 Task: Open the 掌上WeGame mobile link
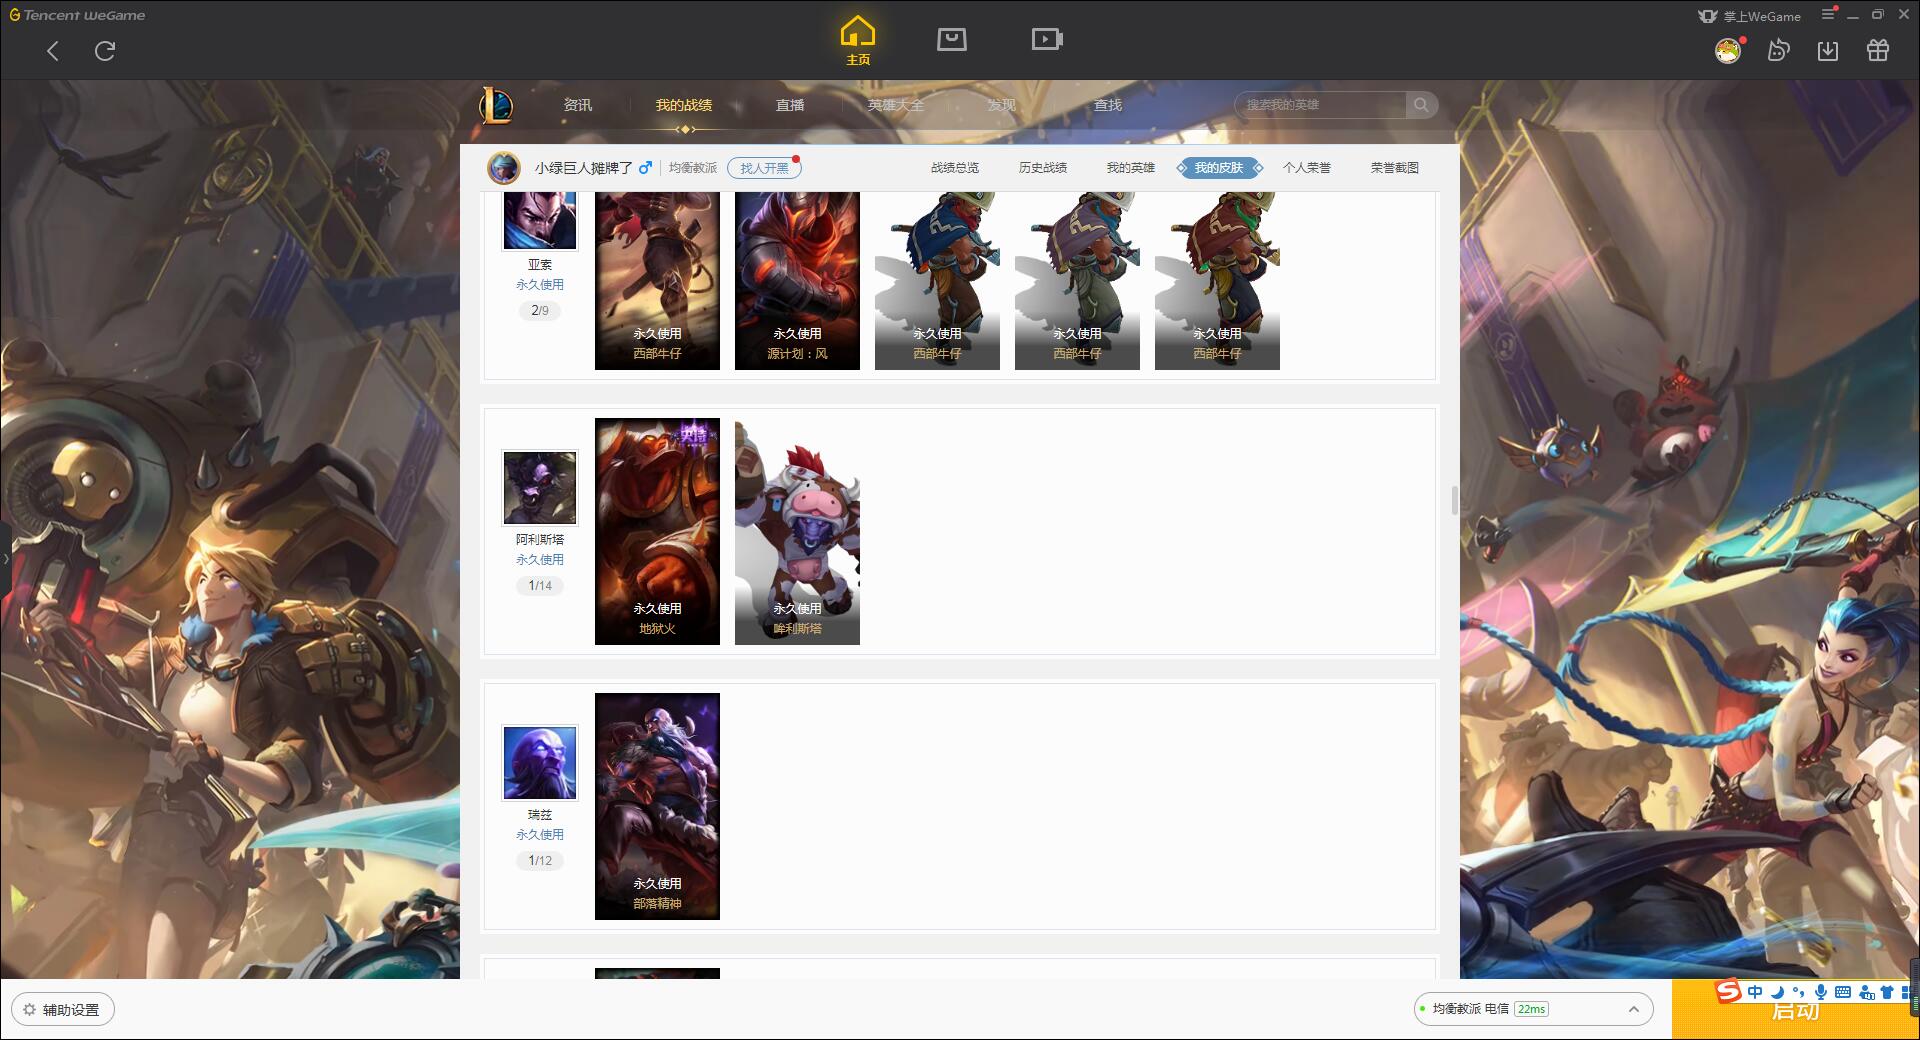point(1750,16)
